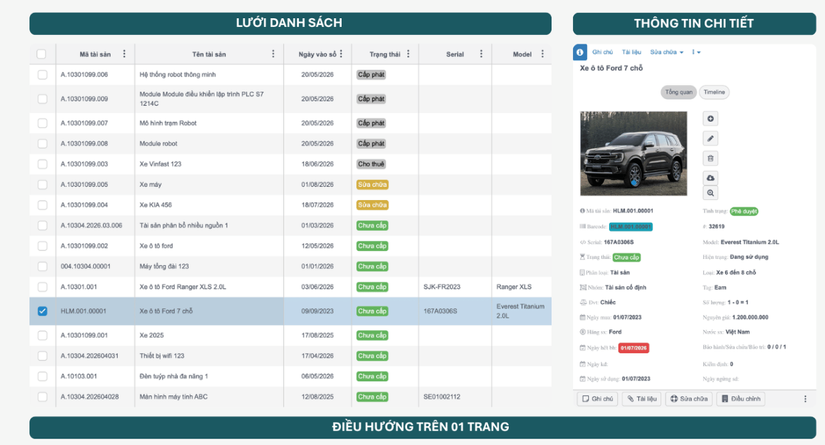Click the trash delete icon beside car image
Viewport: 825px width, 445px height.
pos(710,158)
